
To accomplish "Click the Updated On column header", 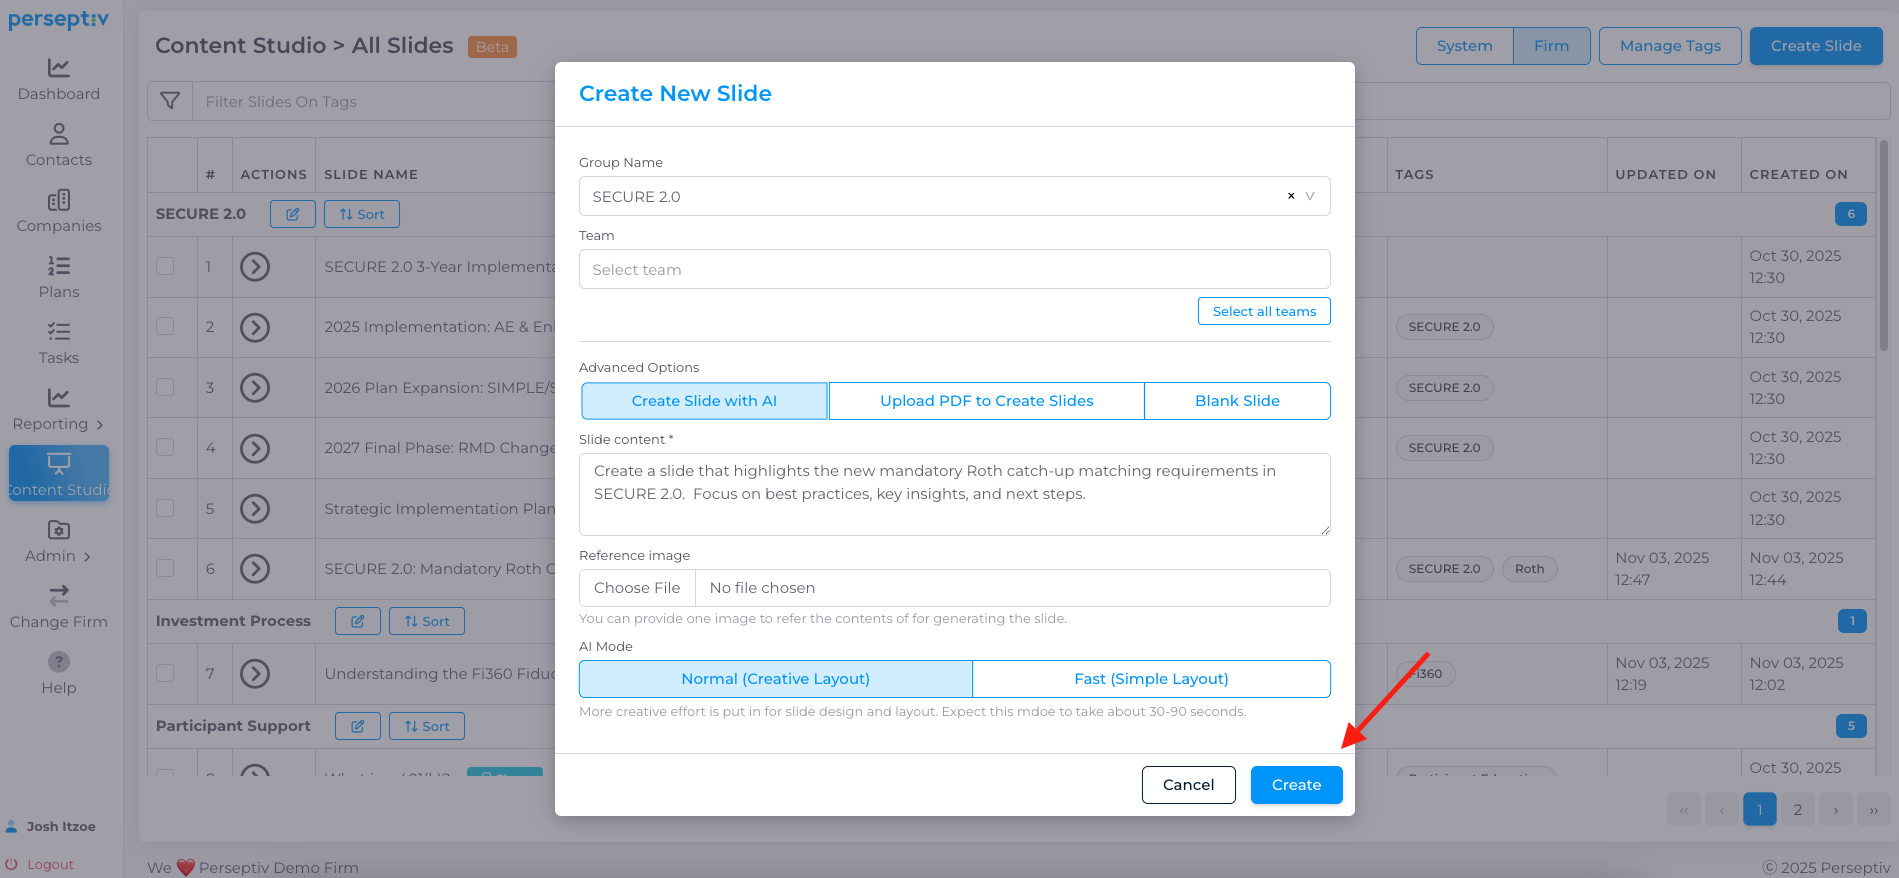I will [x=1665, y=174].
